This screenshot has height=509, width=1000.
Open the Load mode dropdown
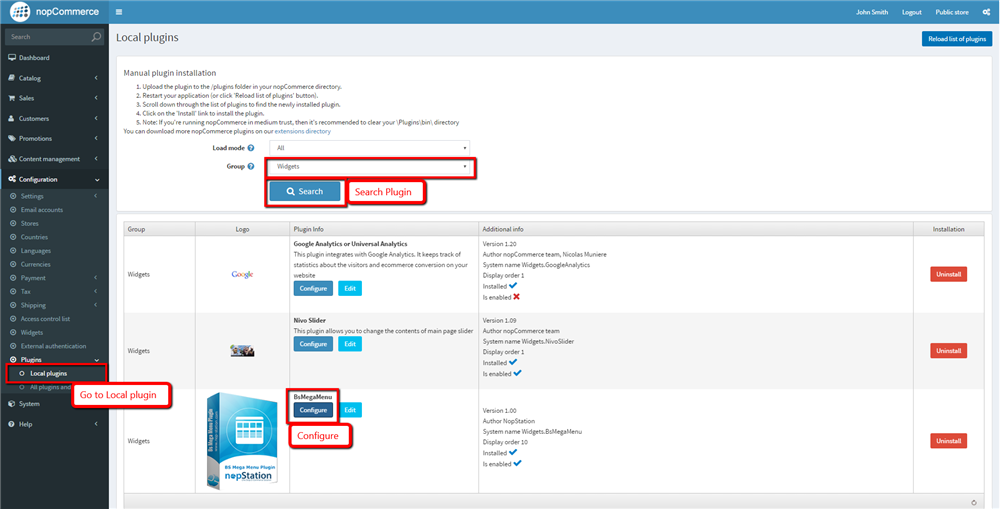click(x=369, y=148)
